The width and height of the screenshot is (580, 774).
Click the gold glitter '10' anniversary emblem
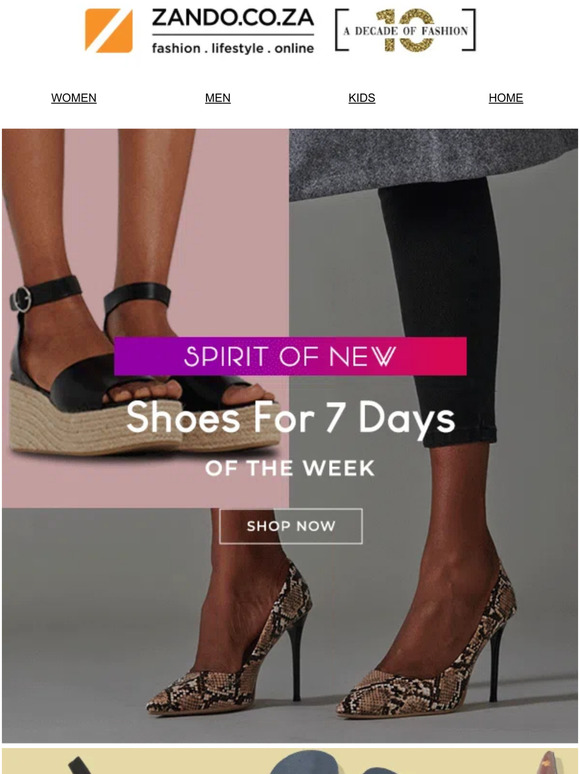click(x=409, y=30)
